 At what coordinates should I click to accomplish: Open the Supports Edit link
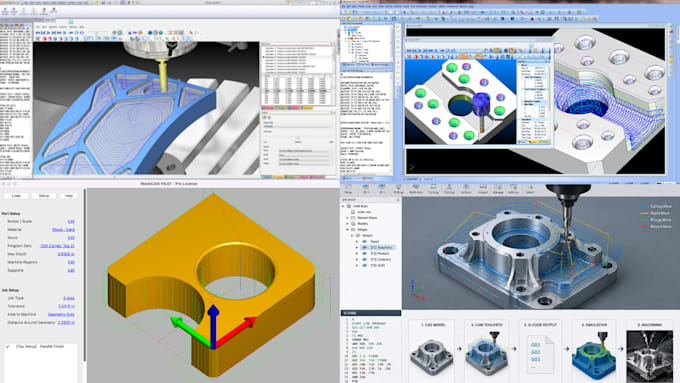(x=71, y=270)
